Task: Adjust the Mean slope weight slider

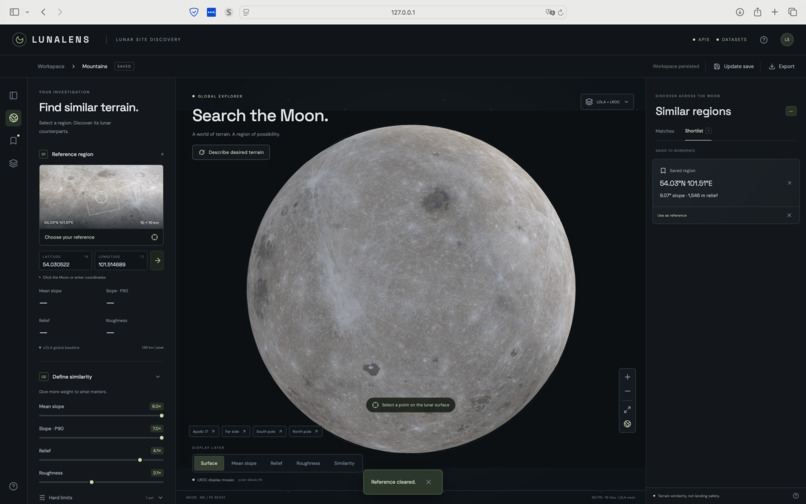Action: pyautogui.click(x=101, y=416)
